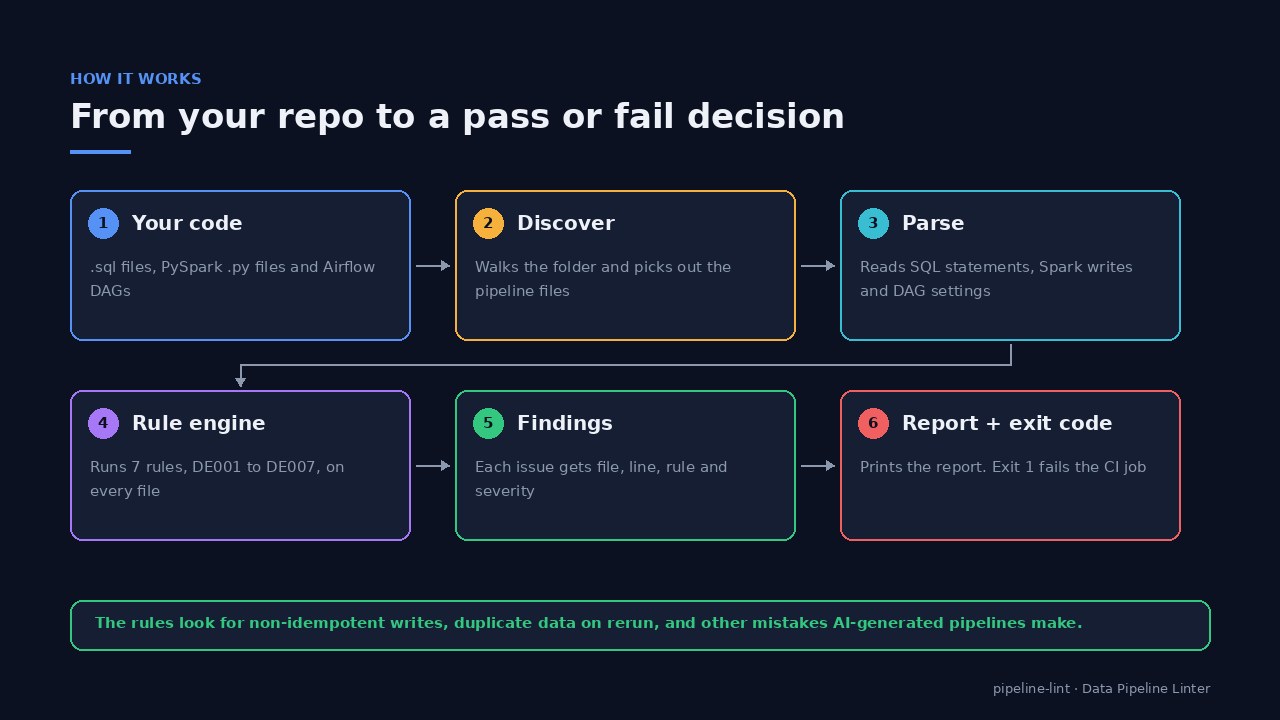Click the teal step 3 number badge

[873, 223]
